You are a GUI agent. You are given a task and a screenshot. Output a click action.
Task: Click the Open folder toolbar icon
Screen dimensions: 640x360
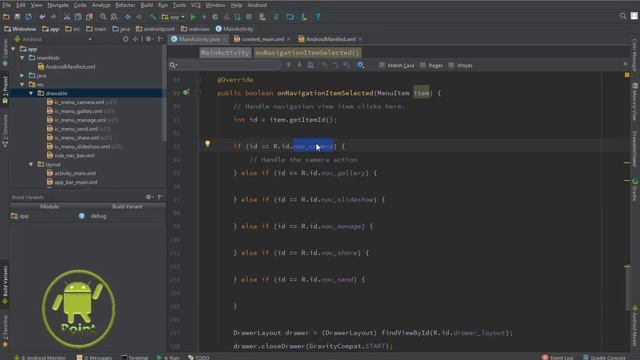click(6, 17)
